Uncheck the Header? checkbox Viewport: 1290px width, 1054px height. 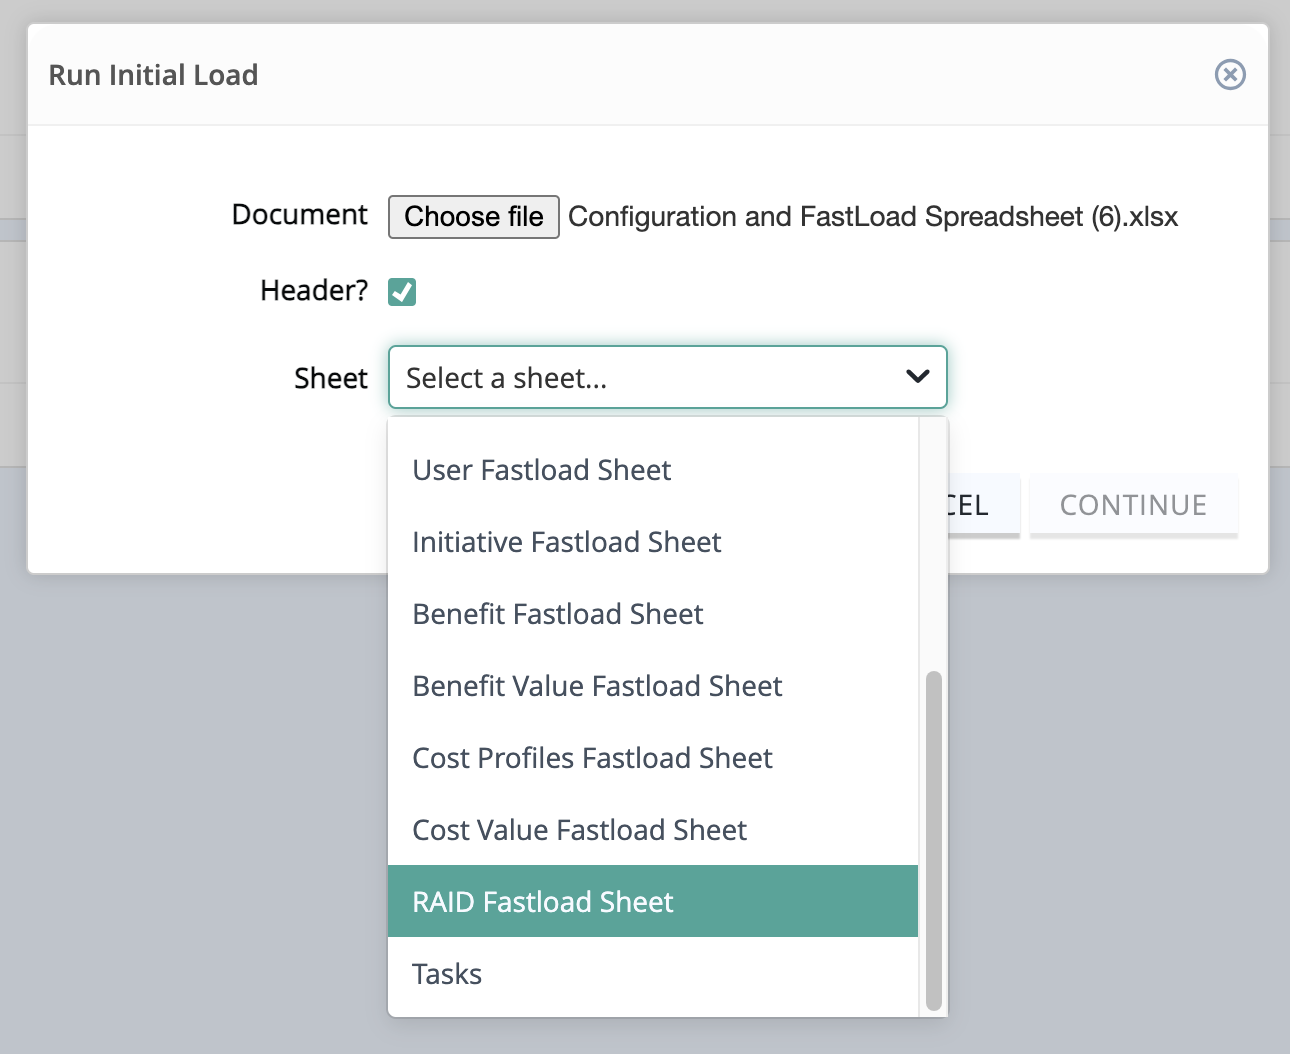coord(402,292)
